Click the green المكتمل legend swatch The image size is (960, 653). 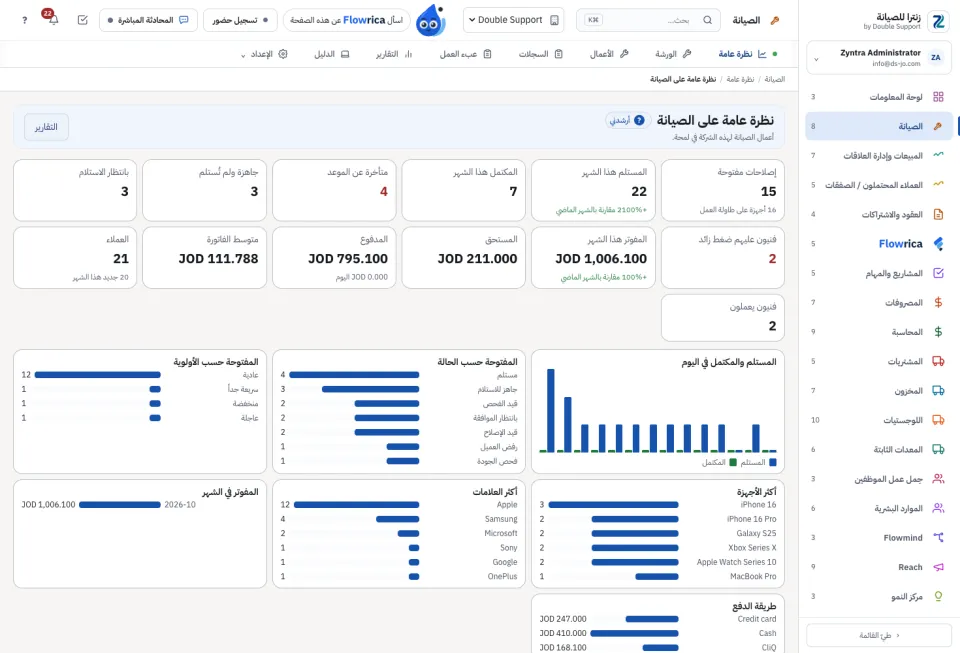pos(733,463)
